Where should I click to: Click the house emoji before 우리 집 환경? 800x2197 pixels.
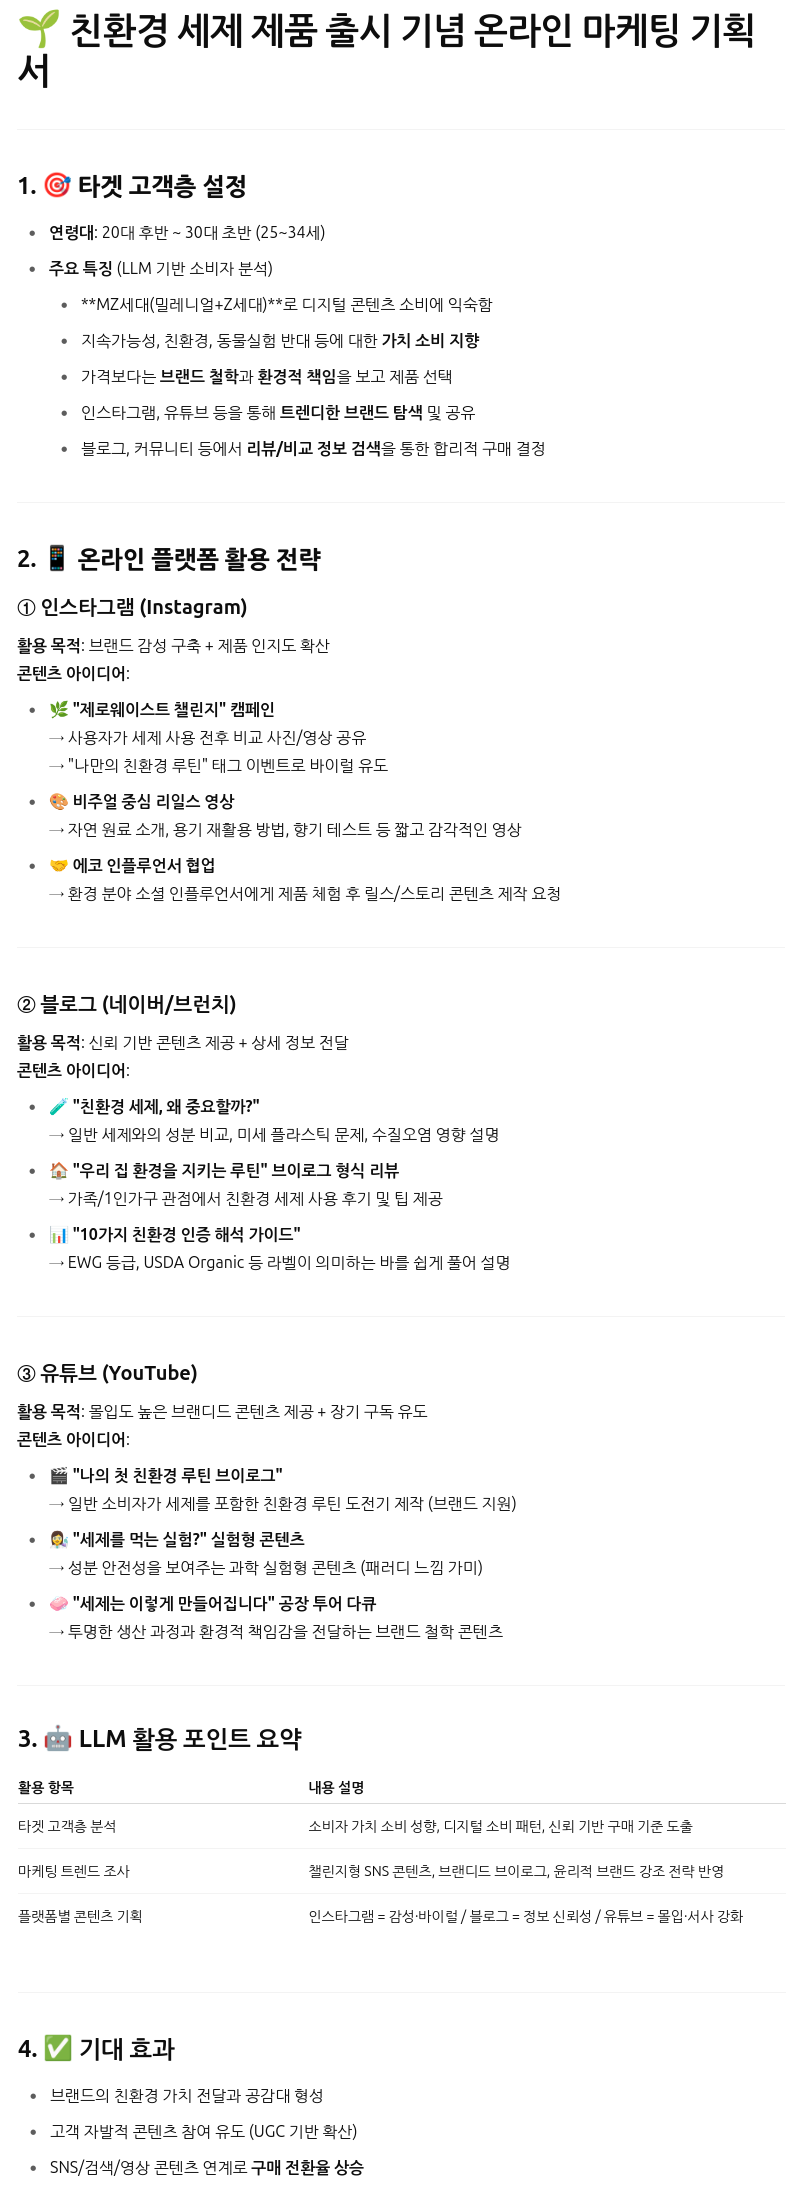pos(59,1170)
